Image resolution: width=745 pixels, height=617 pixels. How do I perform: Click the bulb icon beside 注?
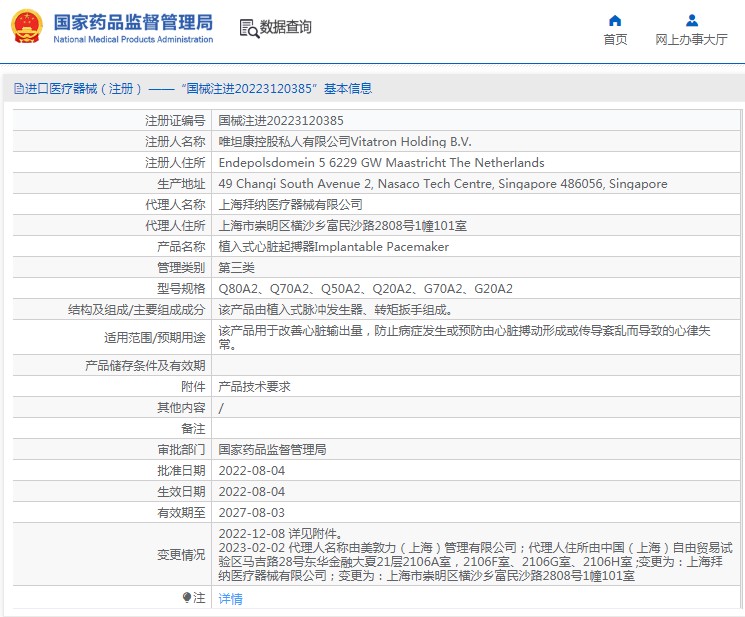[186, 598]
